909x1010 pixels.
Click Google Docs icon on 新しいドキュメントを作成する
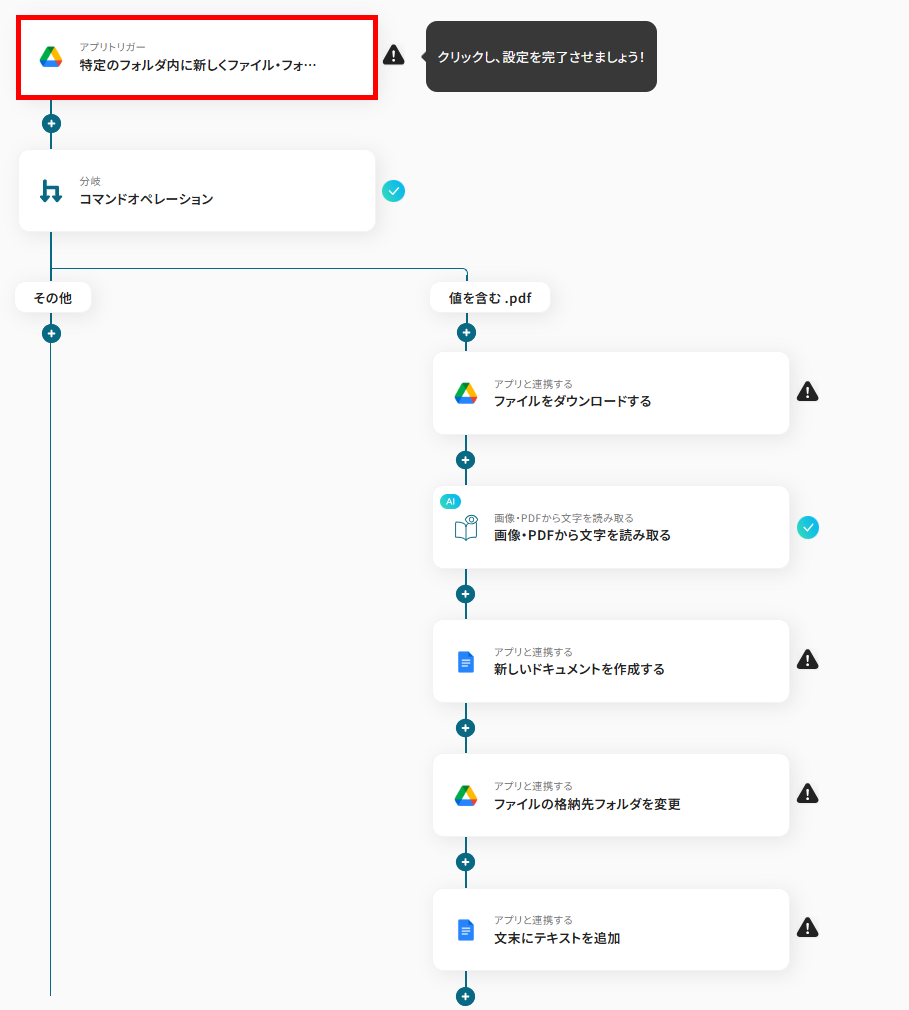466,662
